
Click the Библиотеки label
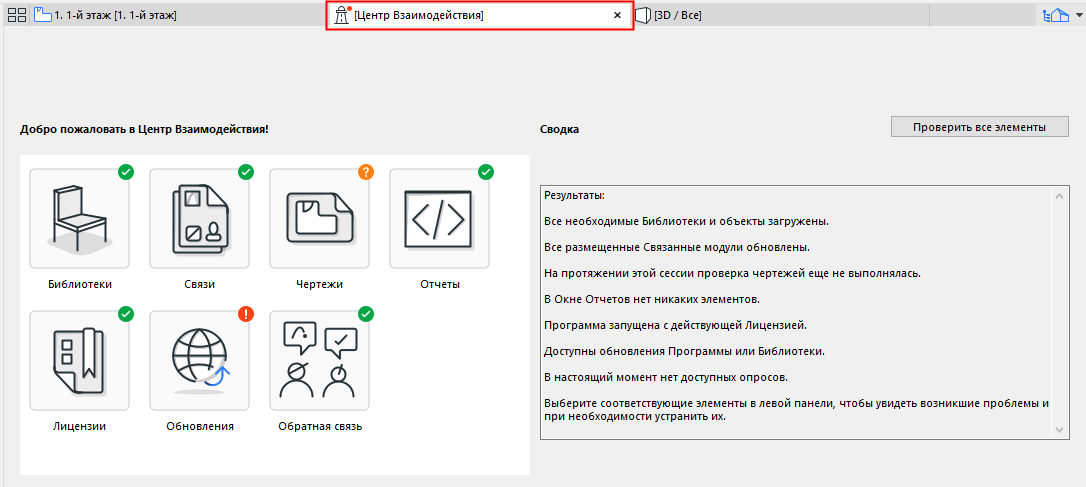(x=80, y=284)
